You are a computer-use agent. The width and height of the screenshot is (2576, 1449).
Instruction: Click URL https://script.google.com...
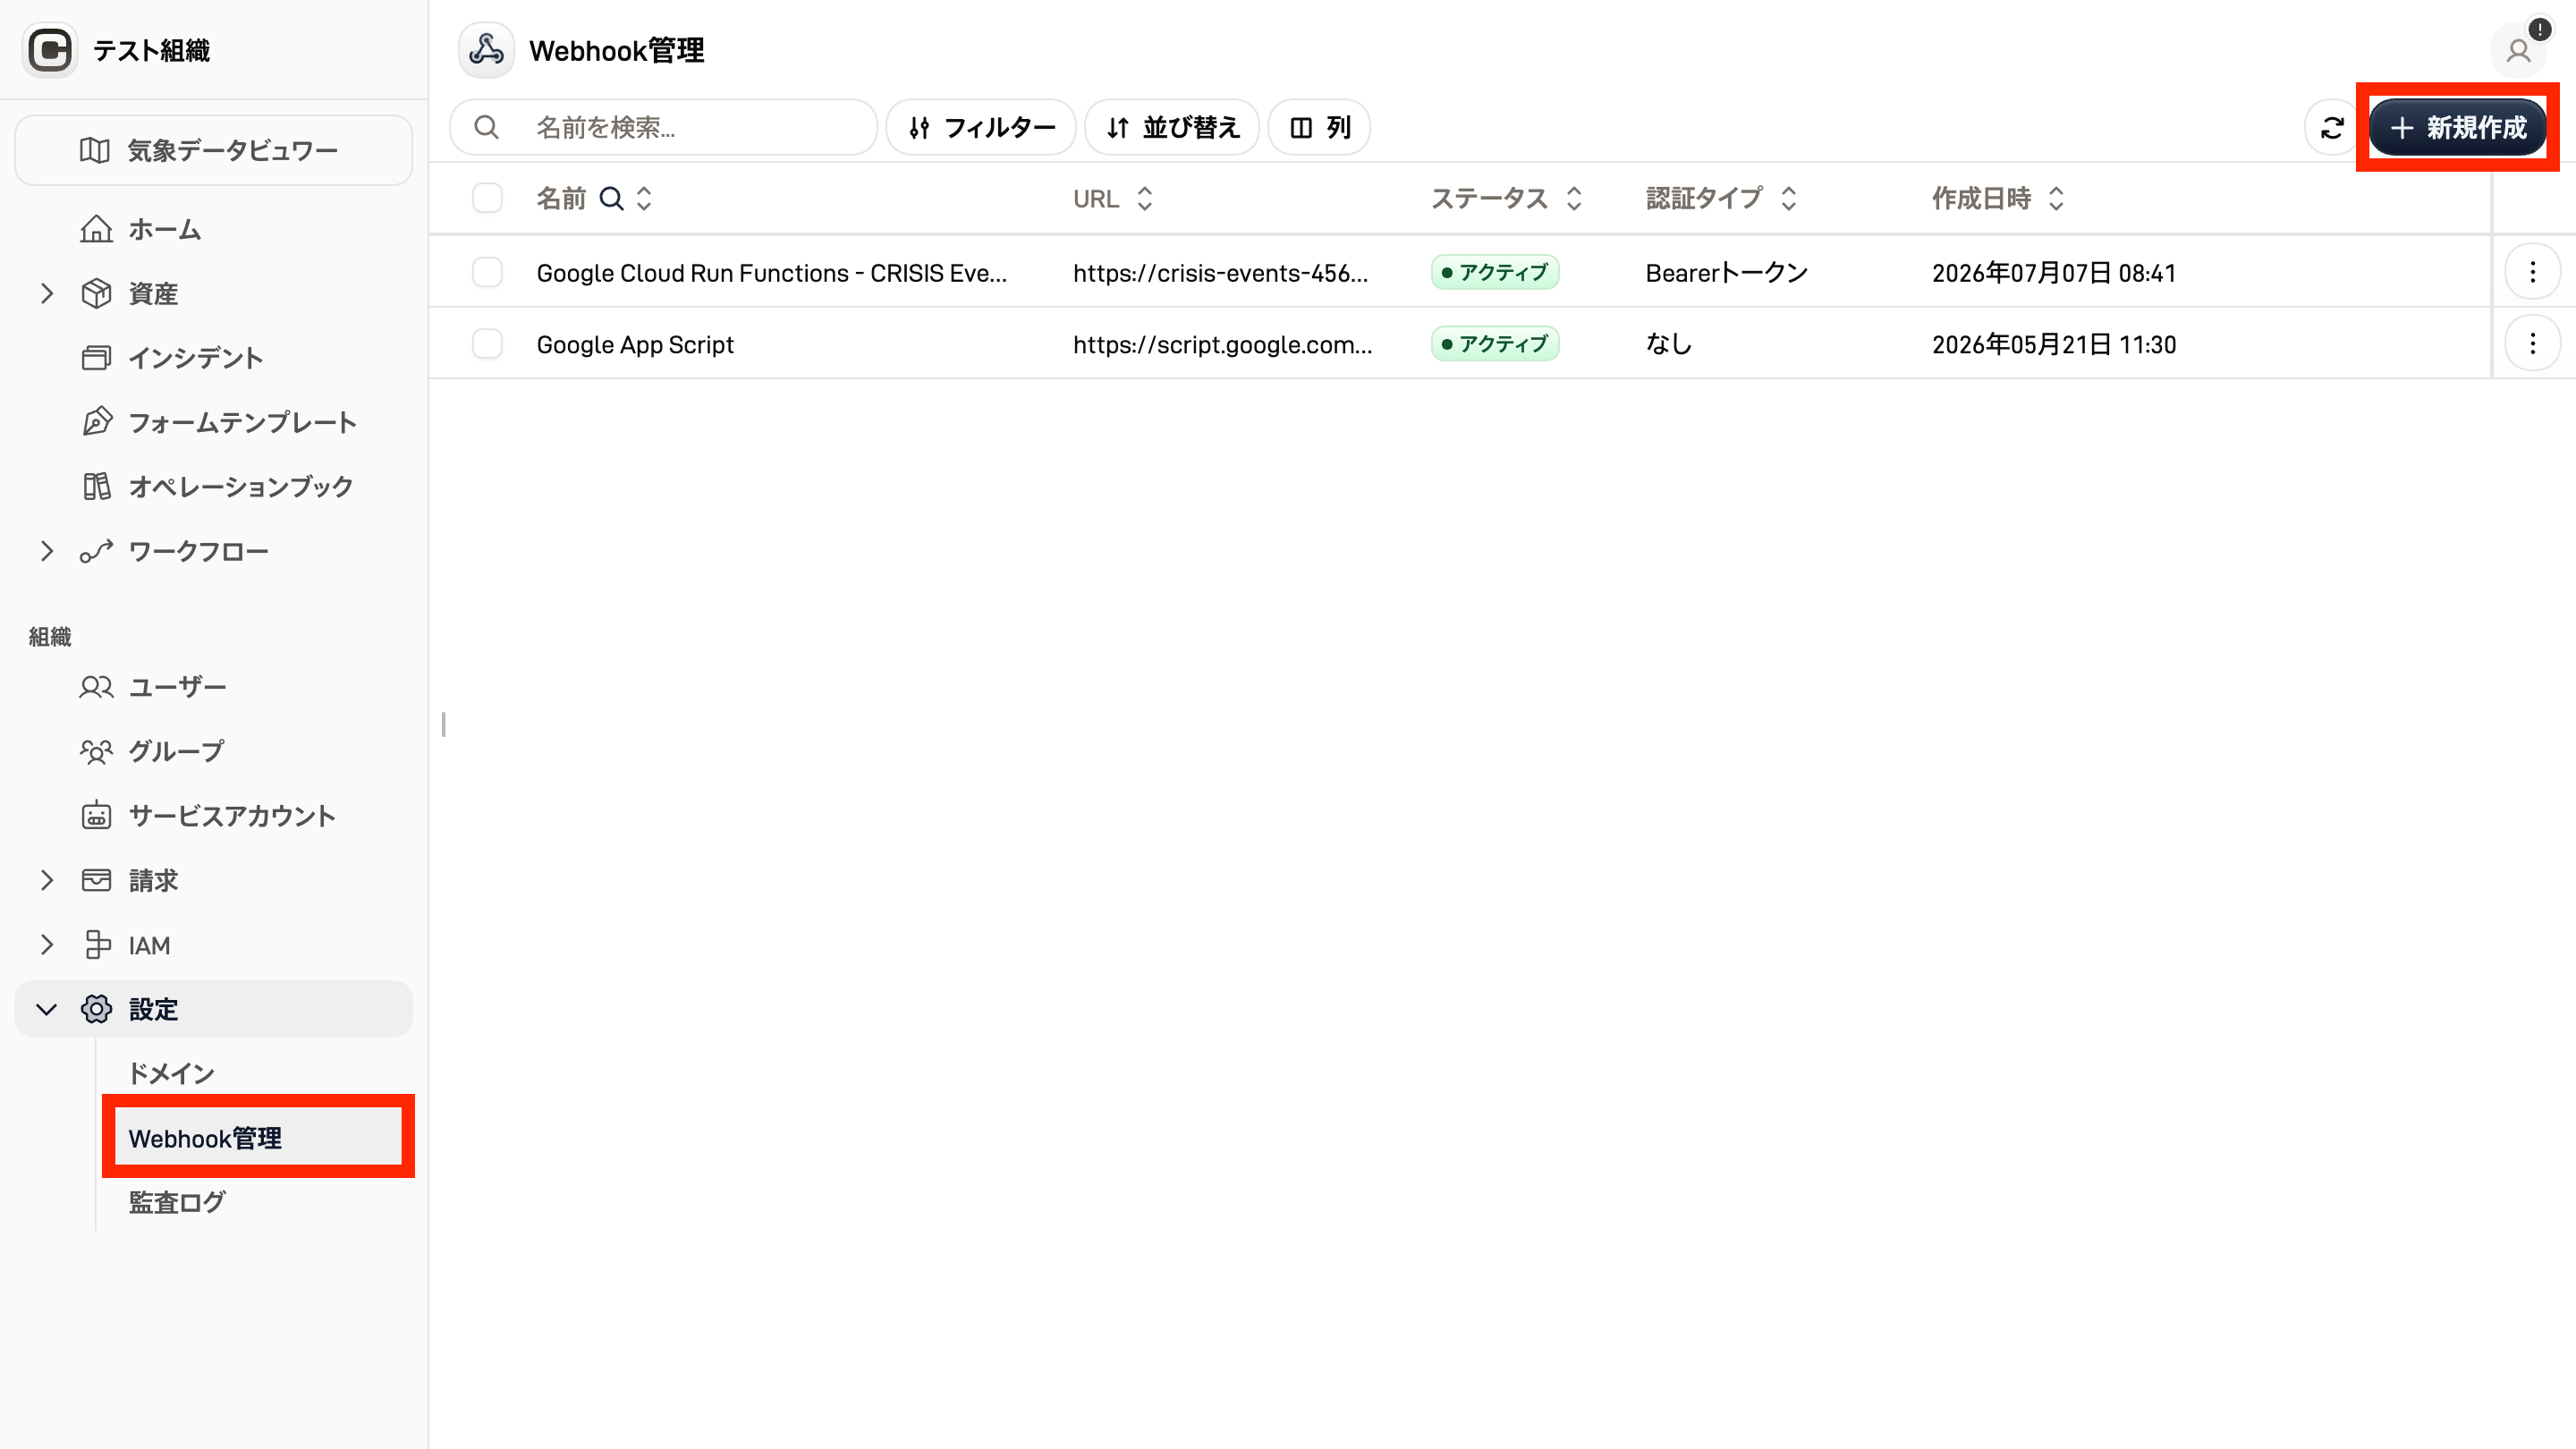[1223, 344]
